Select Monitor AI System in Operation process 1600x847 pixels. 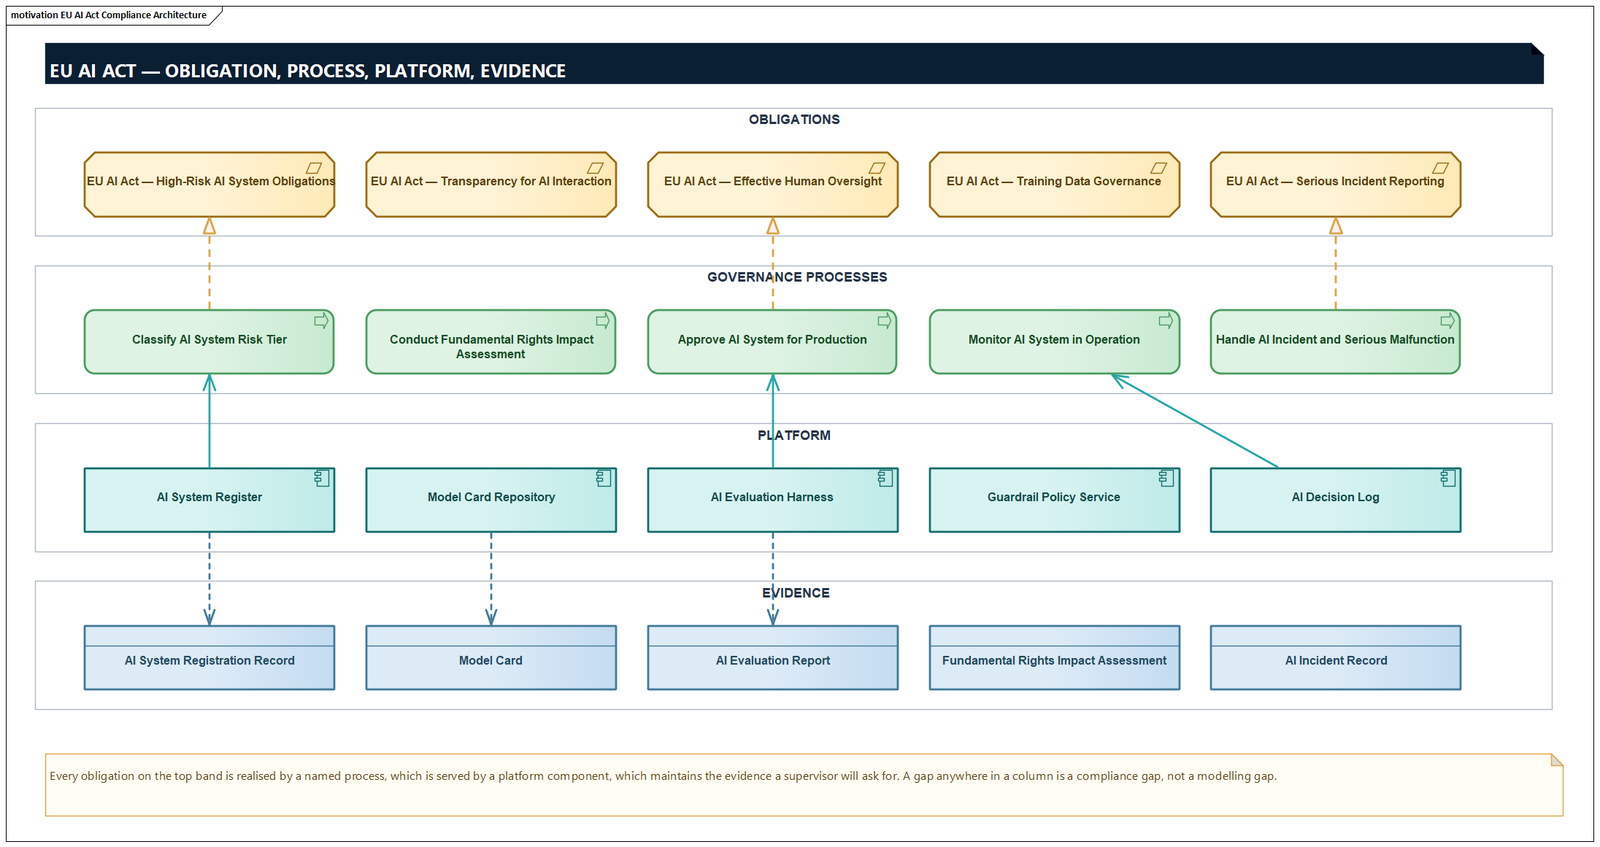[x=1054, y=342]
